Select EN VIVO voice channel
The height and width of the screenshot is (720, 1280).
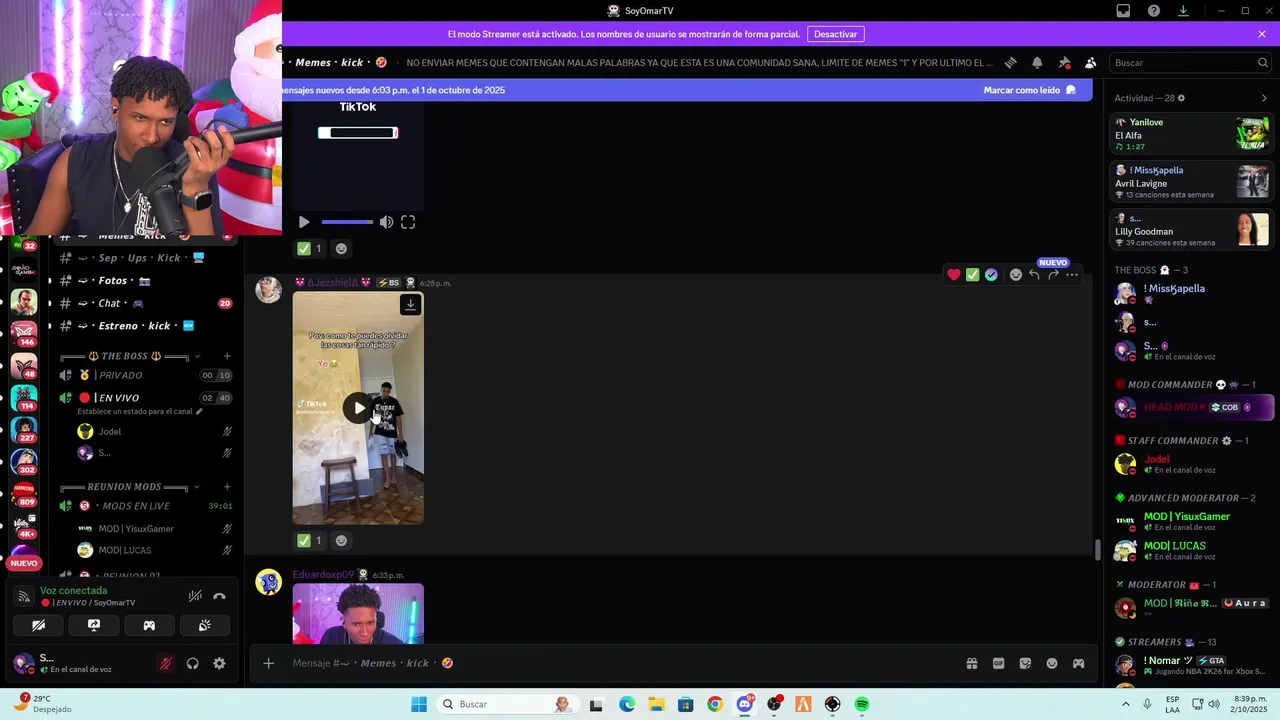[x=144, y=398]
